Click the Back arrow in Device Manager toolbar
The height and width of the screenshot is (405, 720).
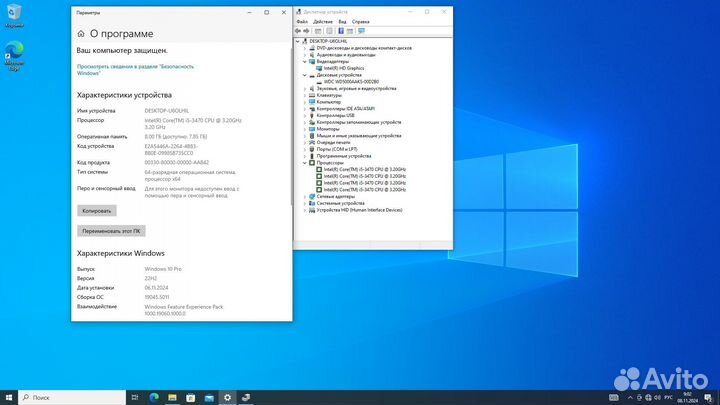[x=298, y=31]
